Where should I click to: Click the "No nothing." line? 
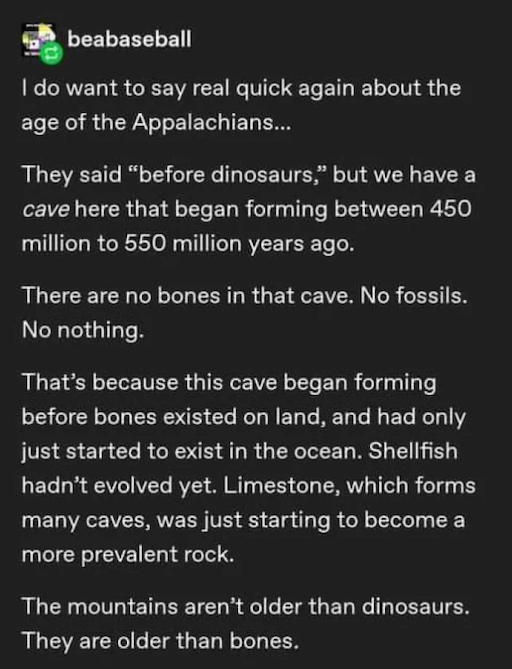83,330
